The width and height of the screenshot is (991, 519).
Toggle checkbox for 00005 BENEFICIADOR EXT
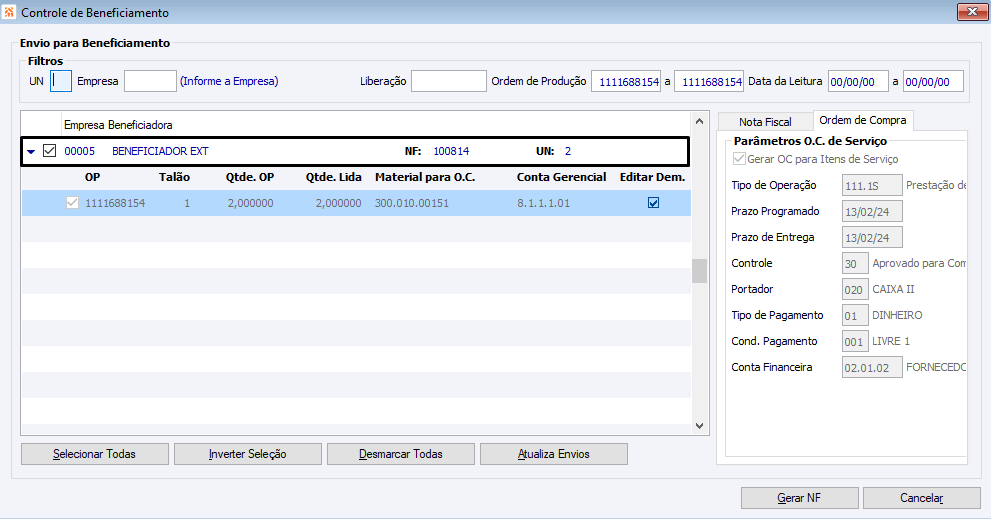[49, 150]
